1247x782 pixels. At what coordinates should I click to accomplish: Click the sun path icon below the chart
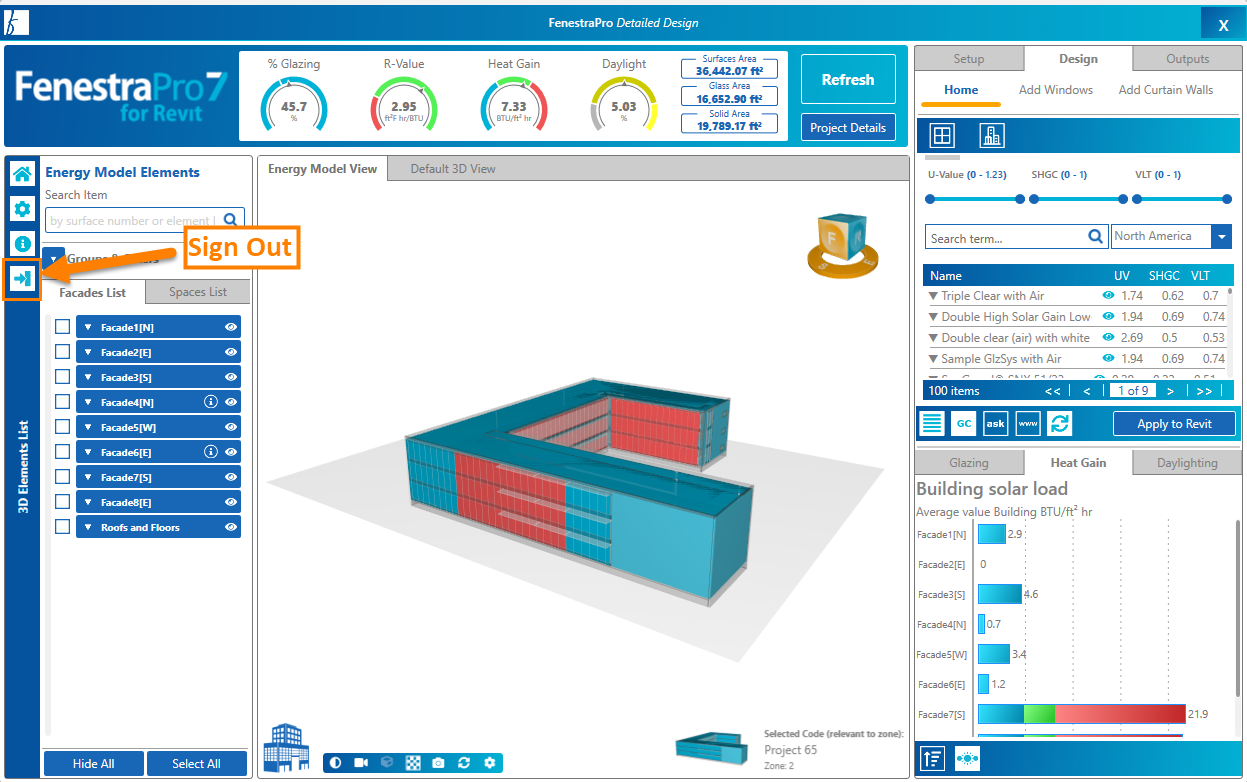[x=967, y=758]
